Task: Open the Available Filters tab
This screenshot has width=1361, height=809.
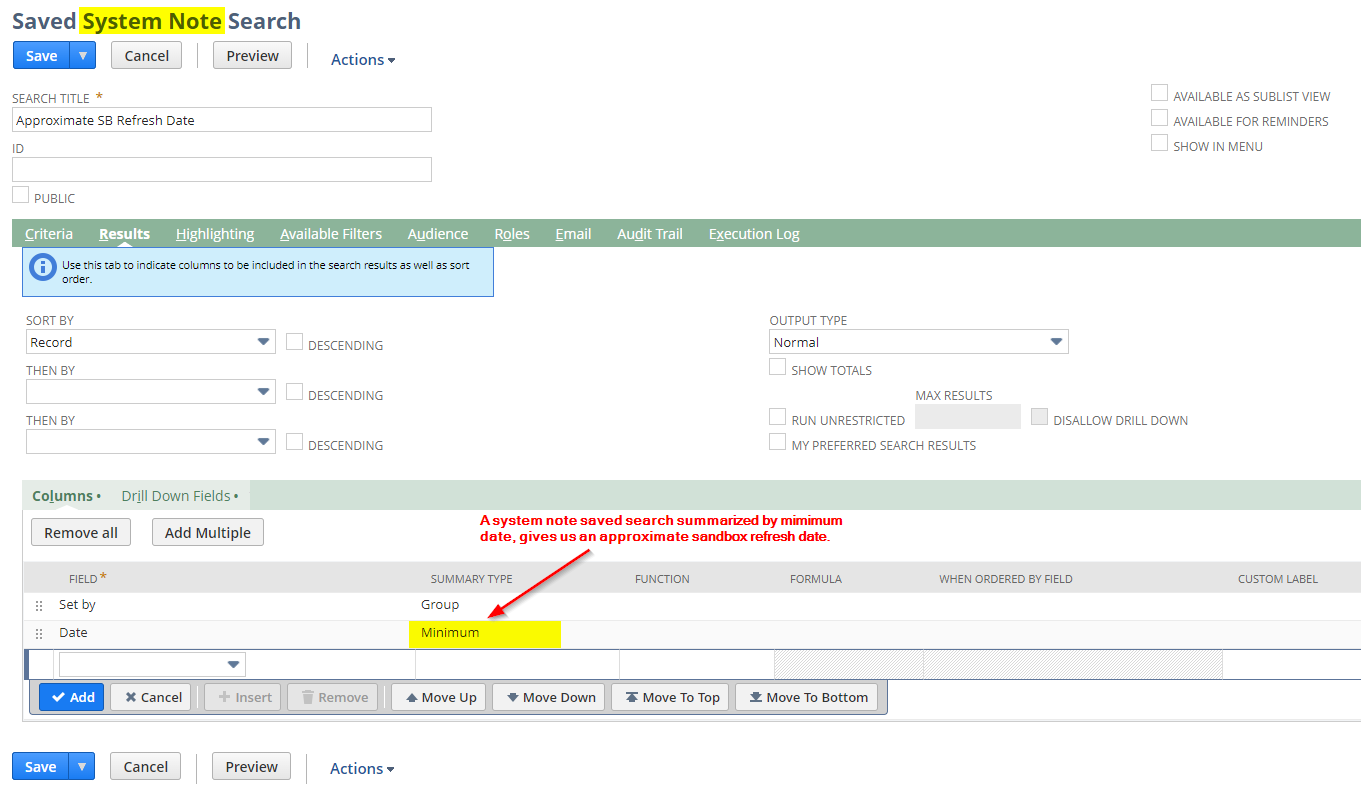Action: 331,234
